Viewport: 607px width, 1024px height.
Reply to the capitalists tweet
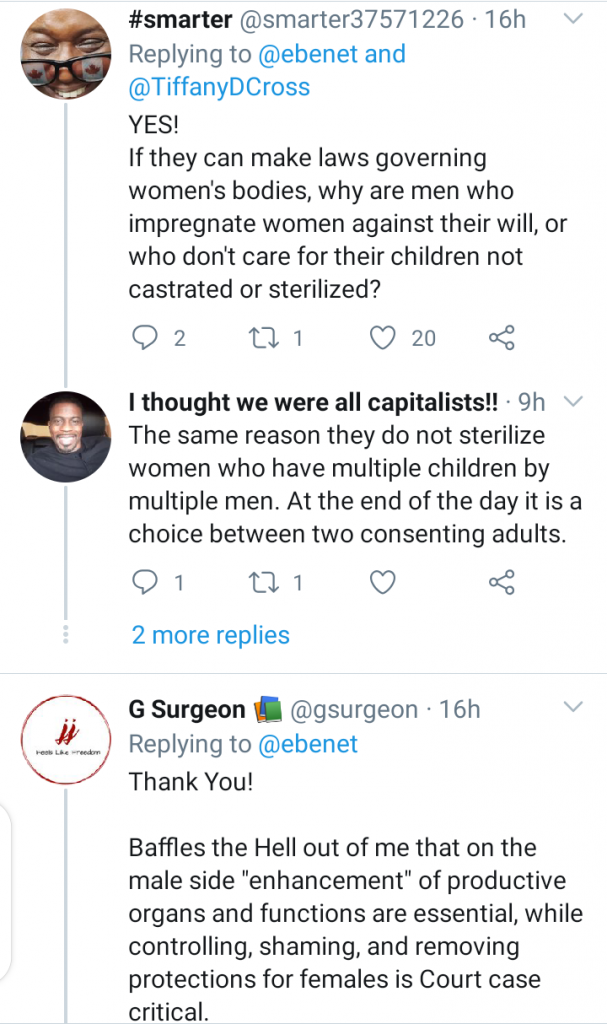point(146,581)
